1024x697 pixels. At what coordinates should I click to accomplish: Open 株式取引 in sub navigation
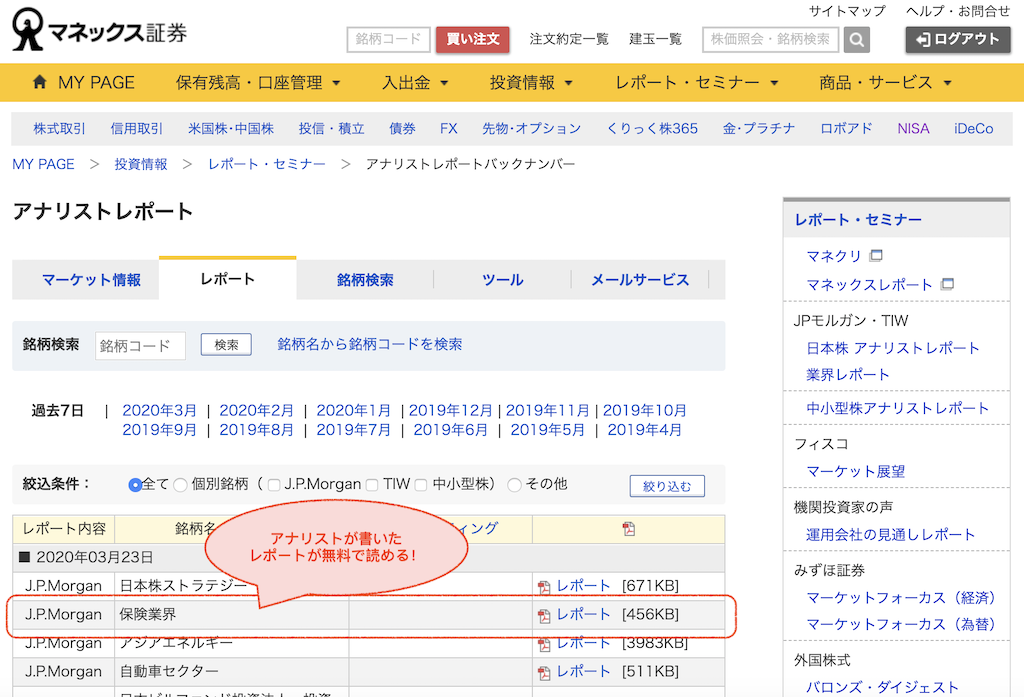(59, 128)
